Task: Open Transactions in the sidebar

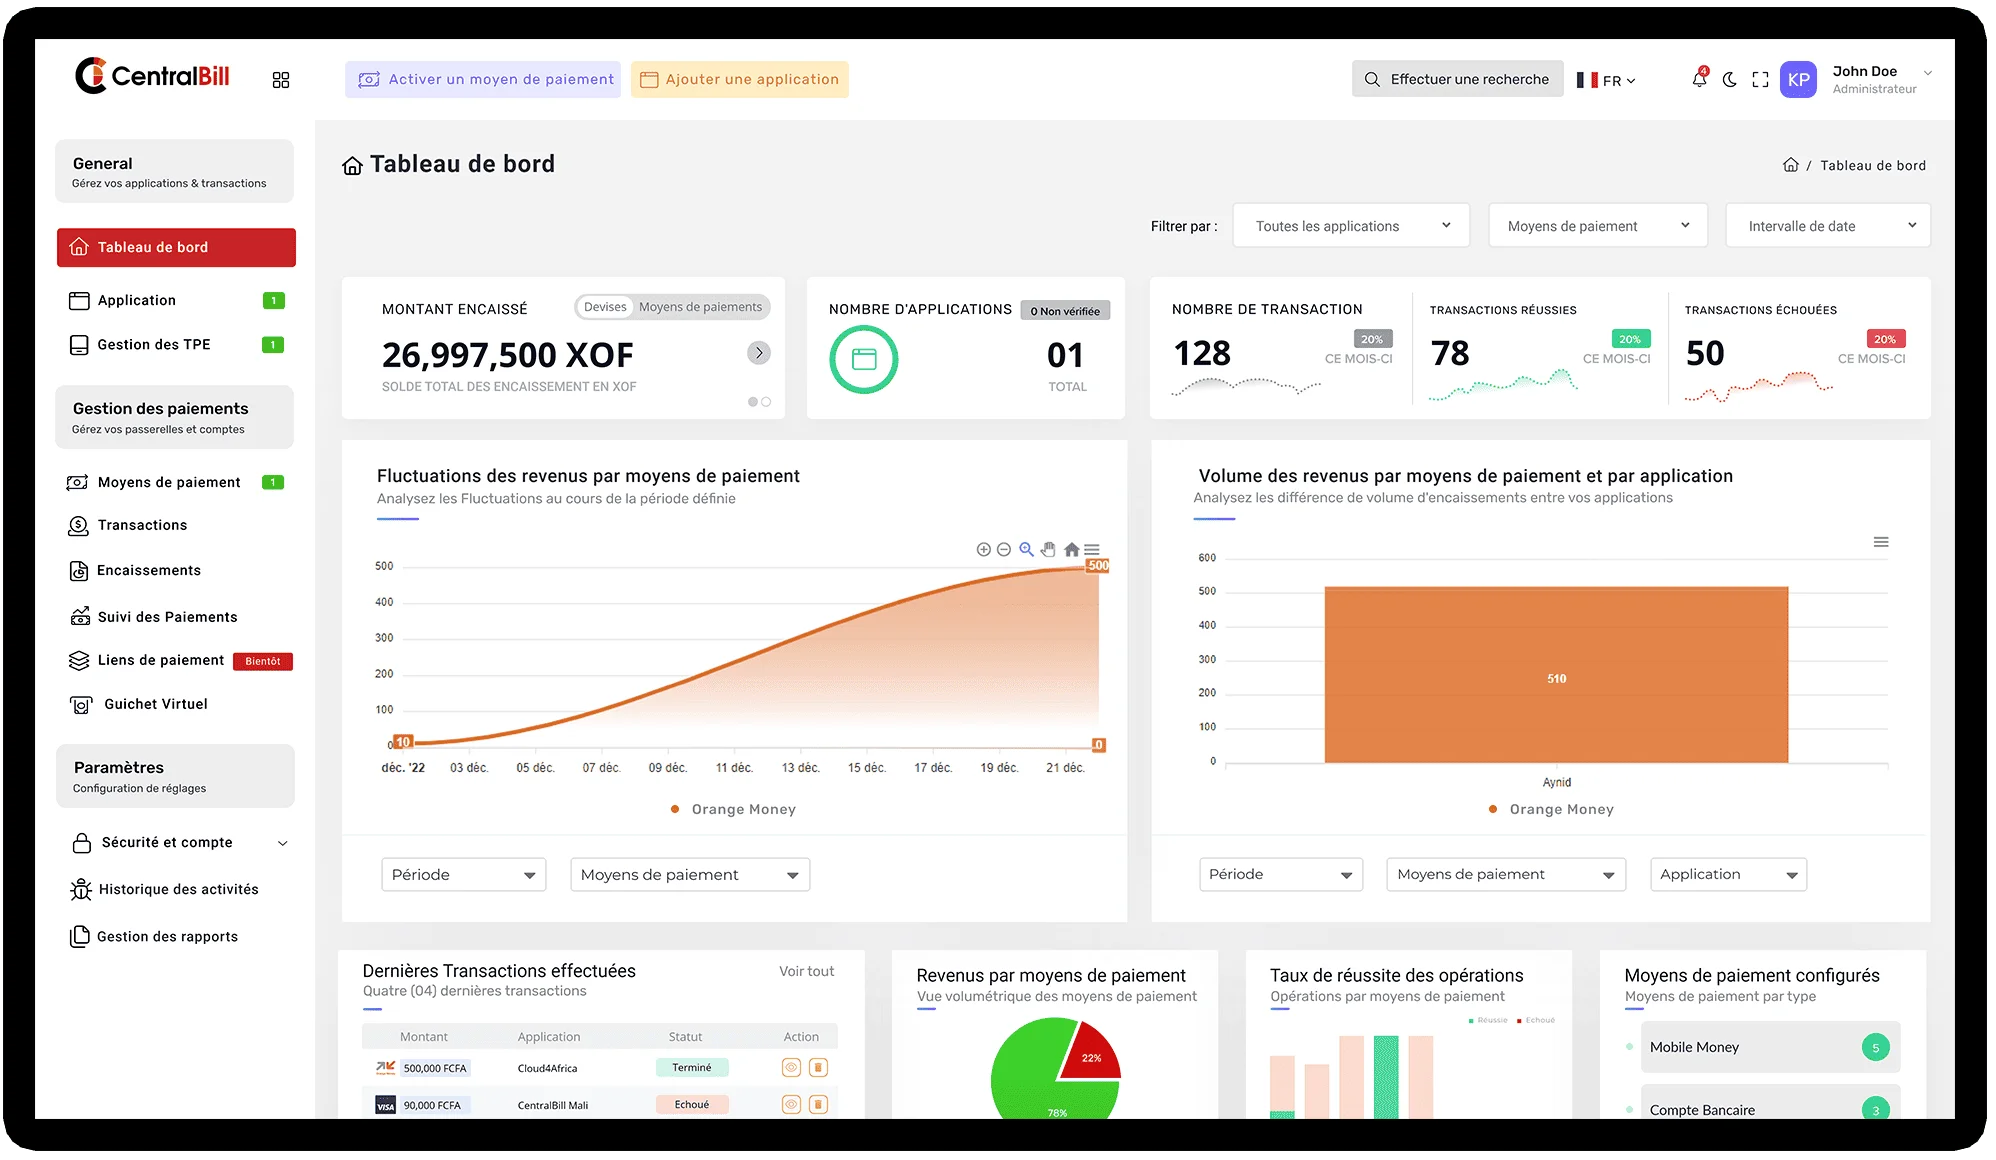Action: pyautogui.click(x=142, y=525)
